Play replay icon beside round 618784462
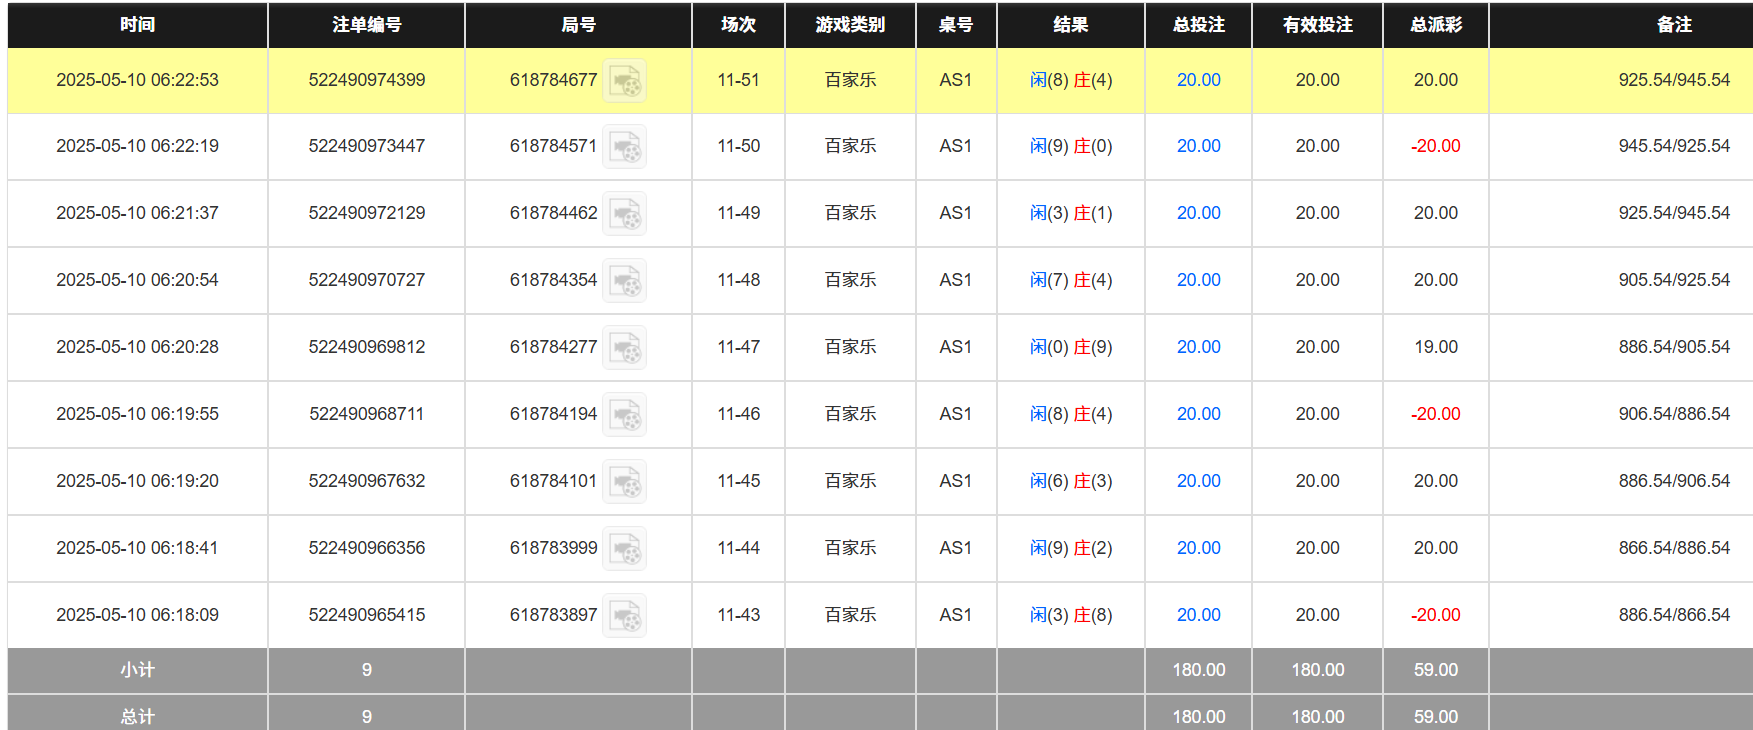Screen dimensions: 1753x730 pyautogui.click(x=625, y=214)
